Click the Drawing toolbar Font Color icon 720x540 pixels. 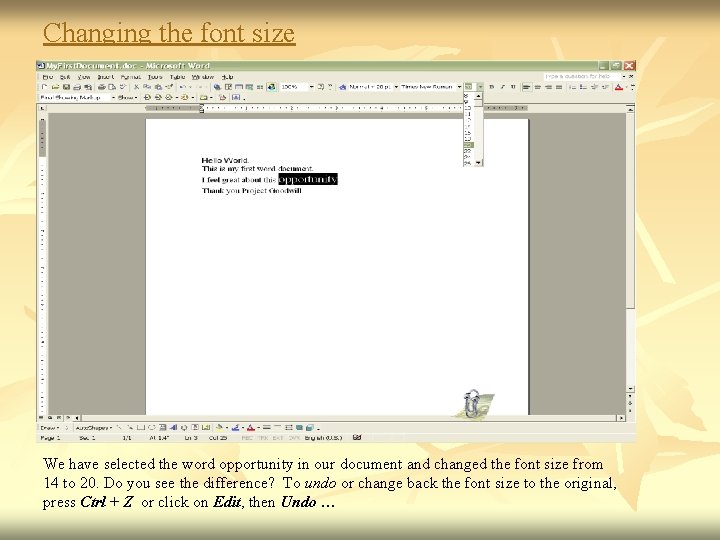pyautogui.click(x=251, y=428)
